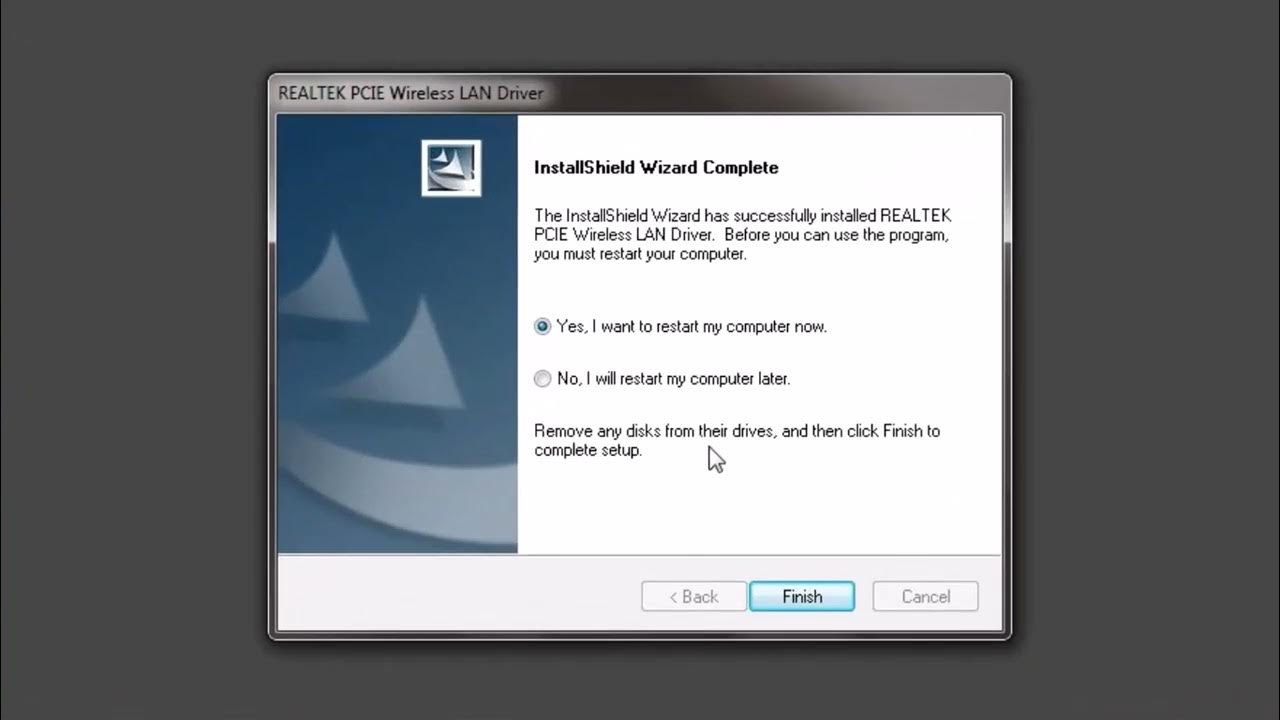Viewport: 1280px width, 720px height.
Task: Click the InstallShield logo icon
Action: (451, 168)
